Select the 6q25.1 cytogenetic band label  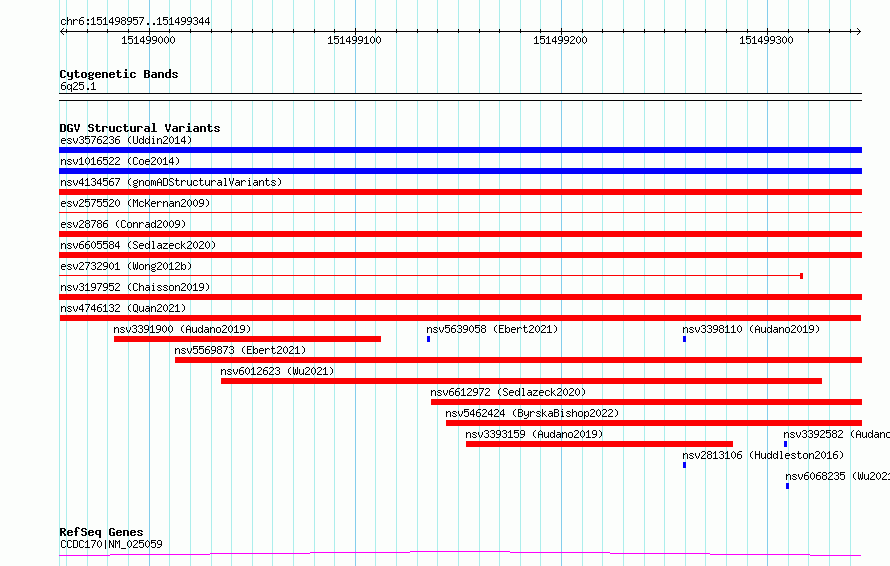tap(78, 86)
